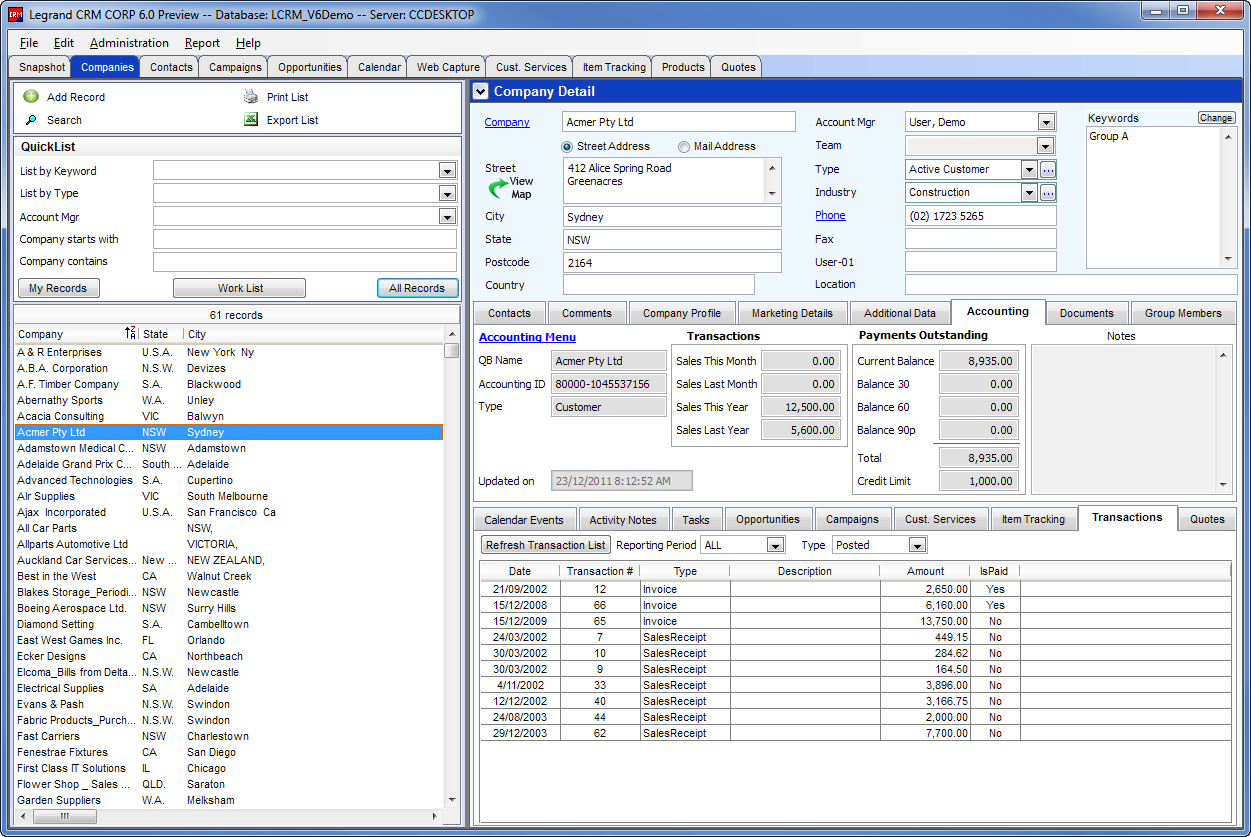Image resolution: width=1251 pixels, height=837 pixels.
Task: Click the Print List printer icon
Action: (251, 97)
